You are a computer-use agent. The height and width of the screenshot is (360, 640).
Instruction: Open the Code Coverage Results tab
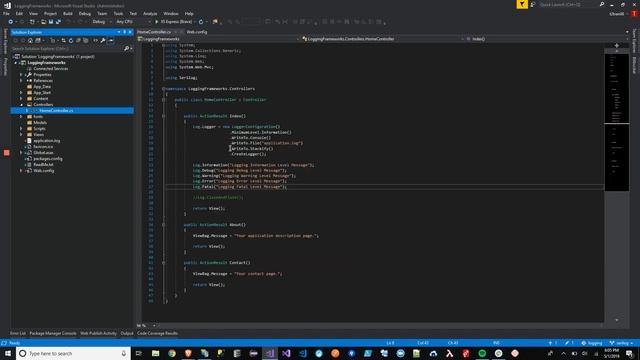tap(158, 333)
